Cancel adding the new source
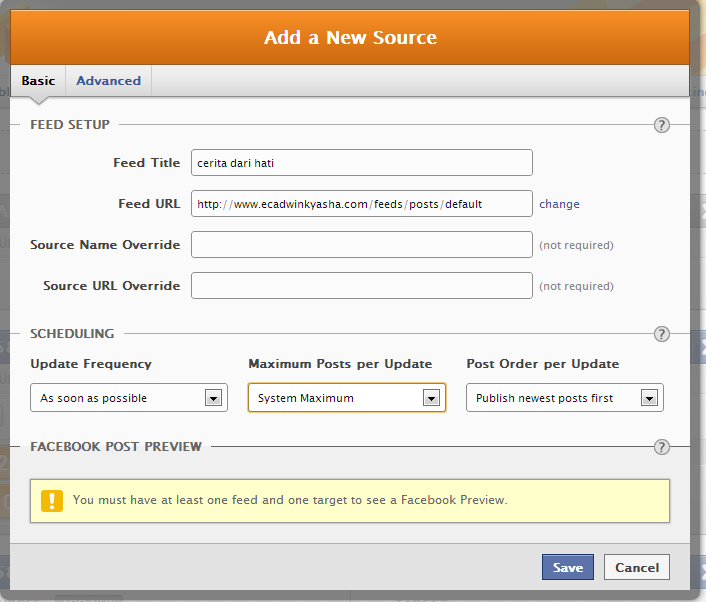Screen dimensions: 706x602 click(x=636, y=568)
